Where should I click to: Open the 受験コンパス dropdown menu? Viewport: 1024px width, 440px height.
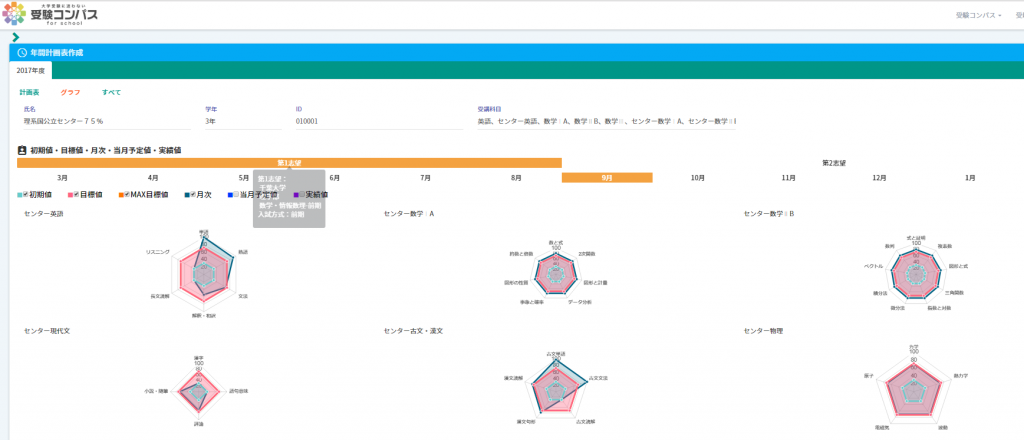click(x=978, y=16)
